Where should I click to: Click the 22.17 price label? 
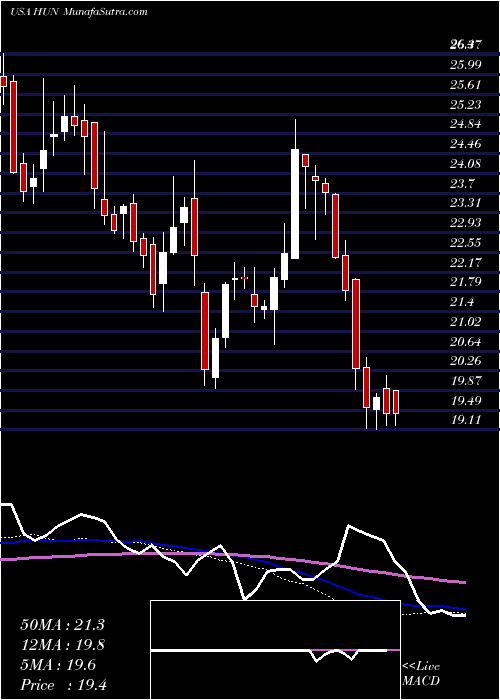pos(466,262)
